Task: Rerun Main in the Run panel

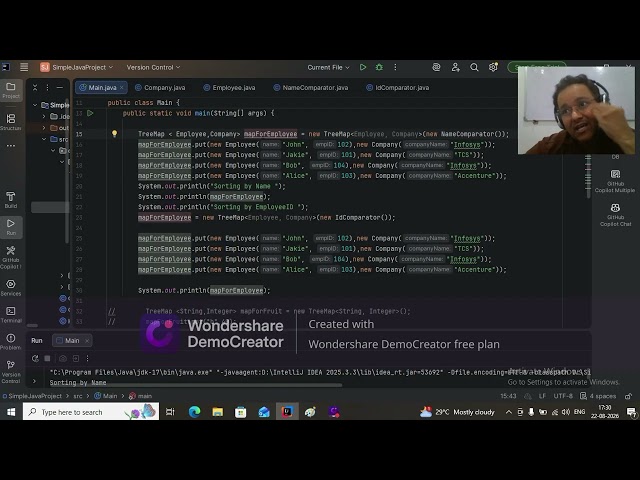Action: point(35,358)
